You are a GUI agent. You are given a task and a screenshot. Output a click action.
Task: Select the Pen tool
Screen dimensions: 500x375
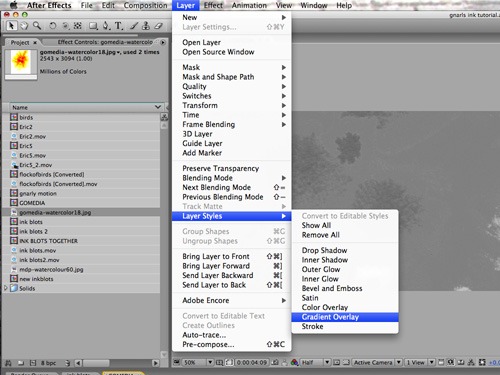[106, 26]
